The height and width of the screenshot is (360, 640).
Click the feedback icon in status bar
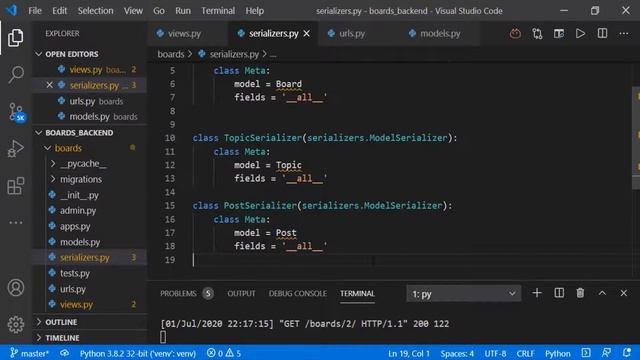click(x=606, y=353)
